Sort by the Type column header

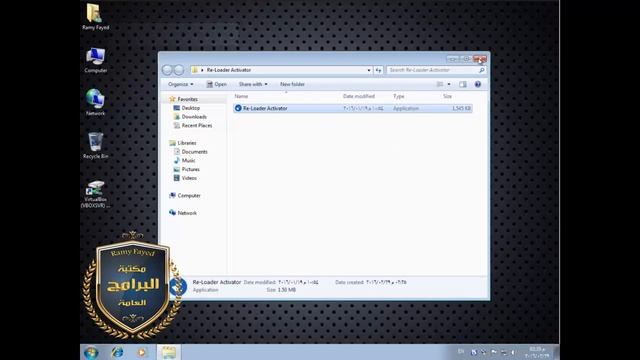click(x=399, y=96)
